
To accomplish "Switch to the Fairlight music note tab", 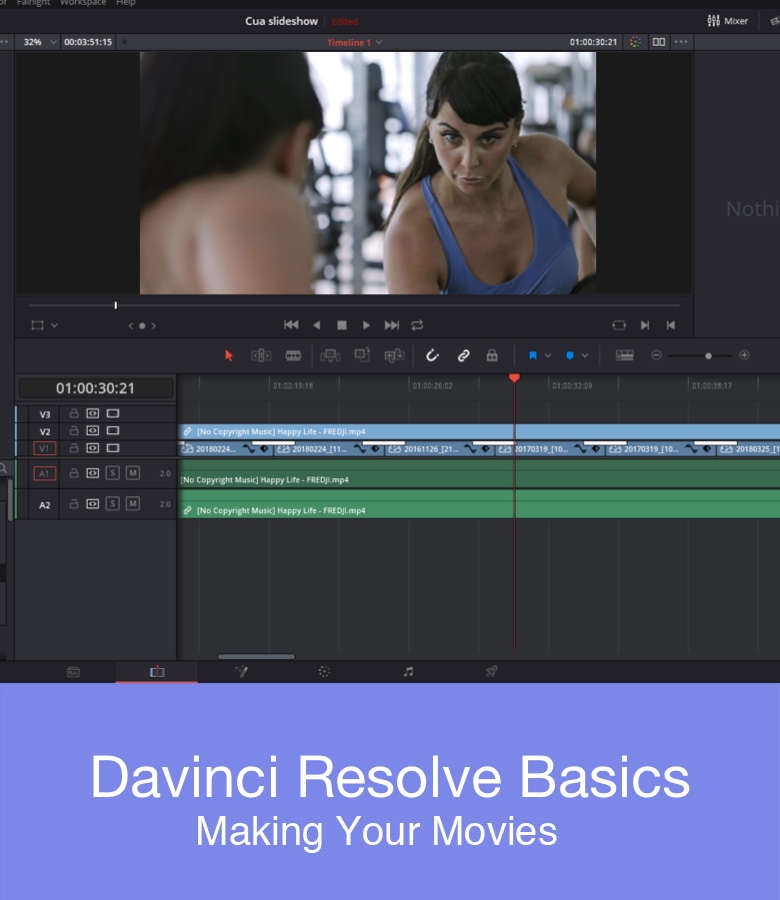I will coord(408,672).
